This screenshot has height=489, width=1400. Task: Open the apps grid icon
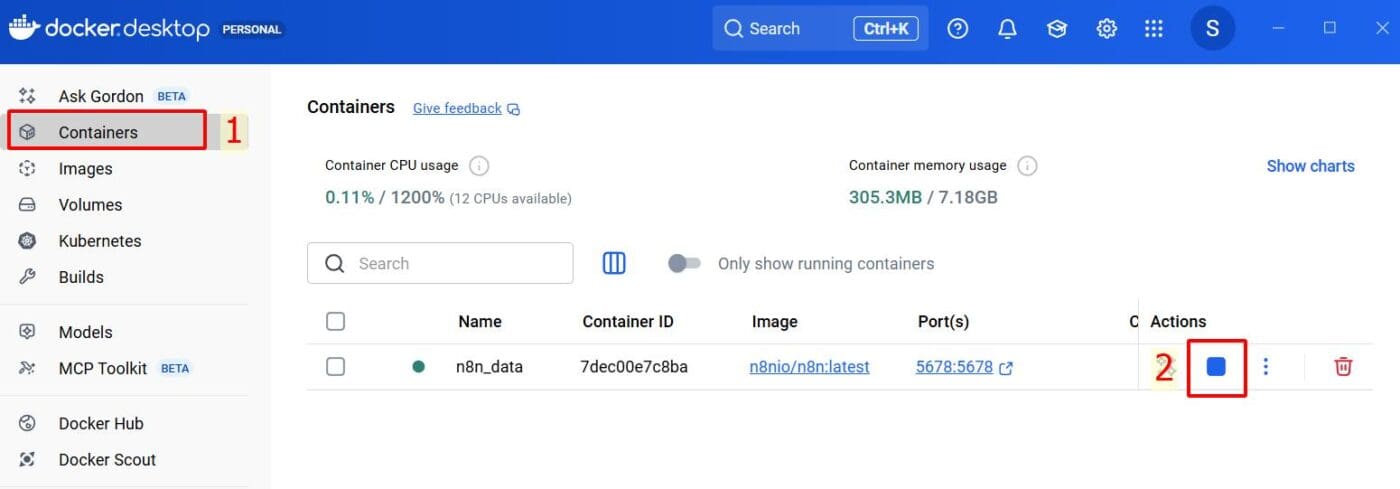tap(1154, 29)
